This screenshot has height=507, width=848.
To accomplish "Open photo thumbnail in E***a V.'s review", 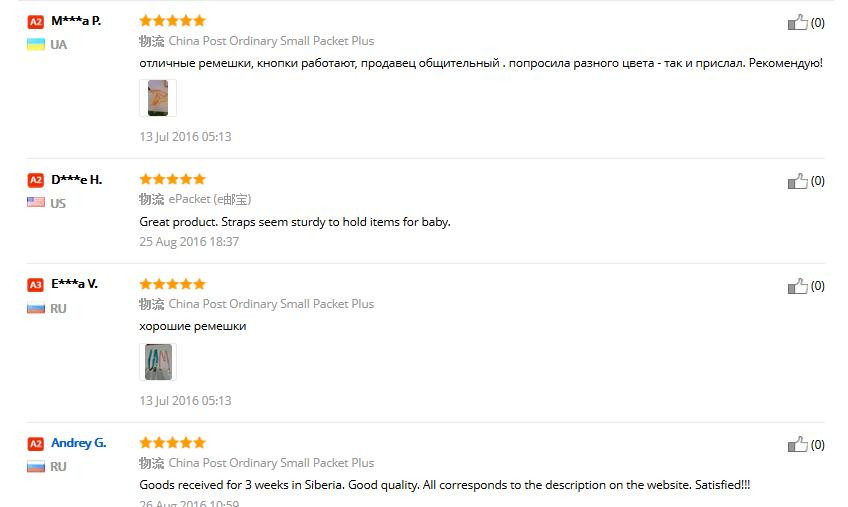I will click(x=158, y=362).
